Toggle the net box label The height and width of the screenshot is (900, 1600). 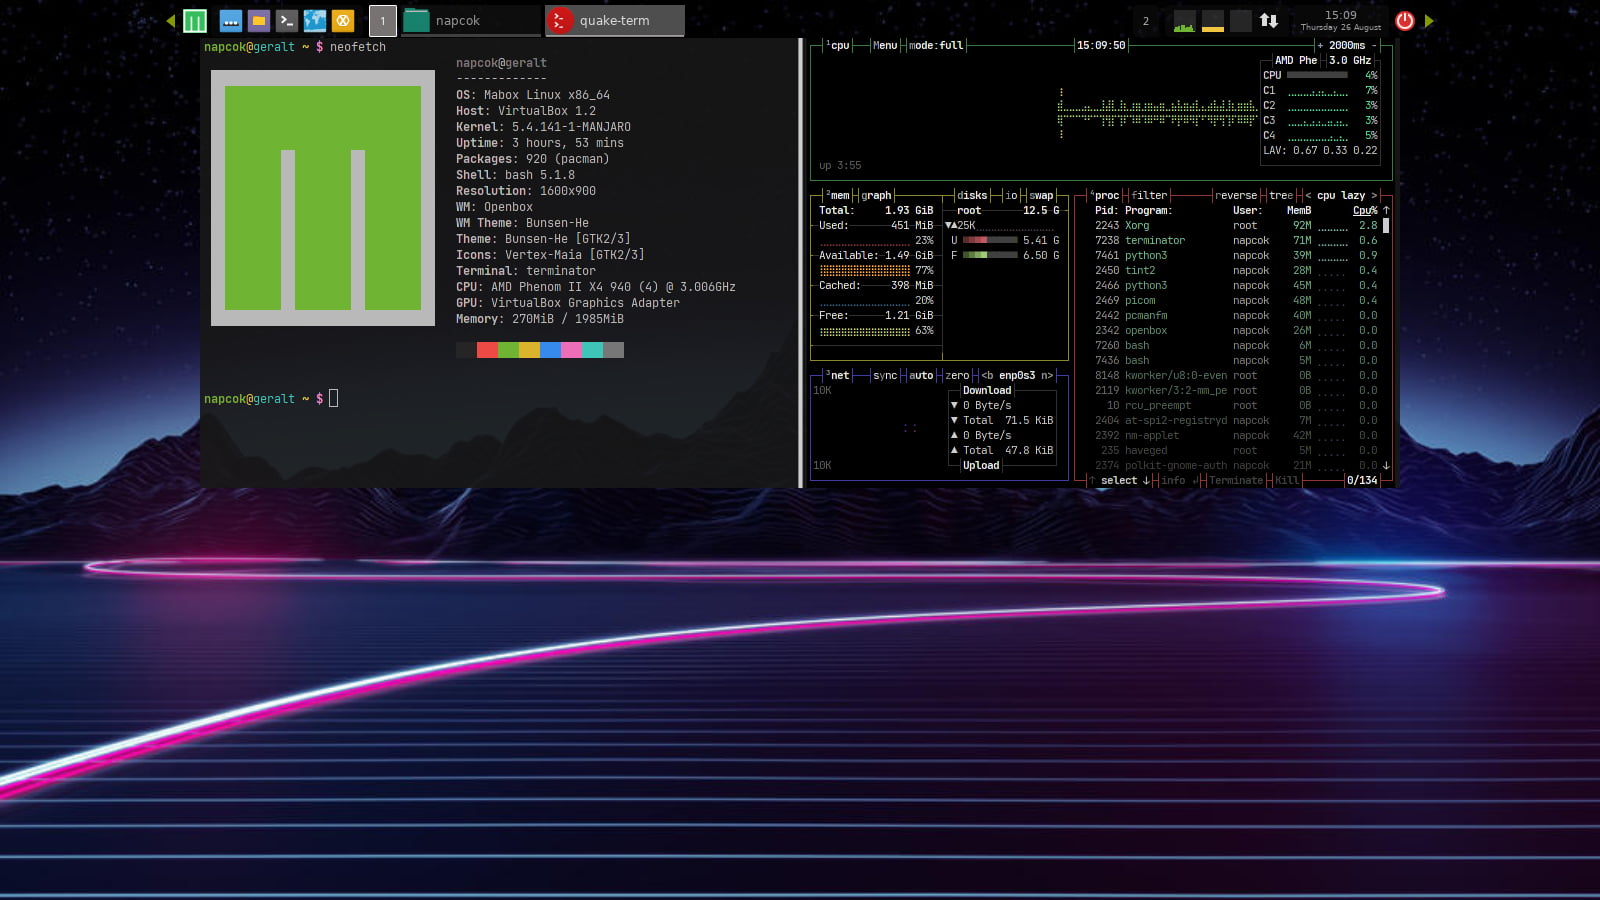(x=838, y=375)
